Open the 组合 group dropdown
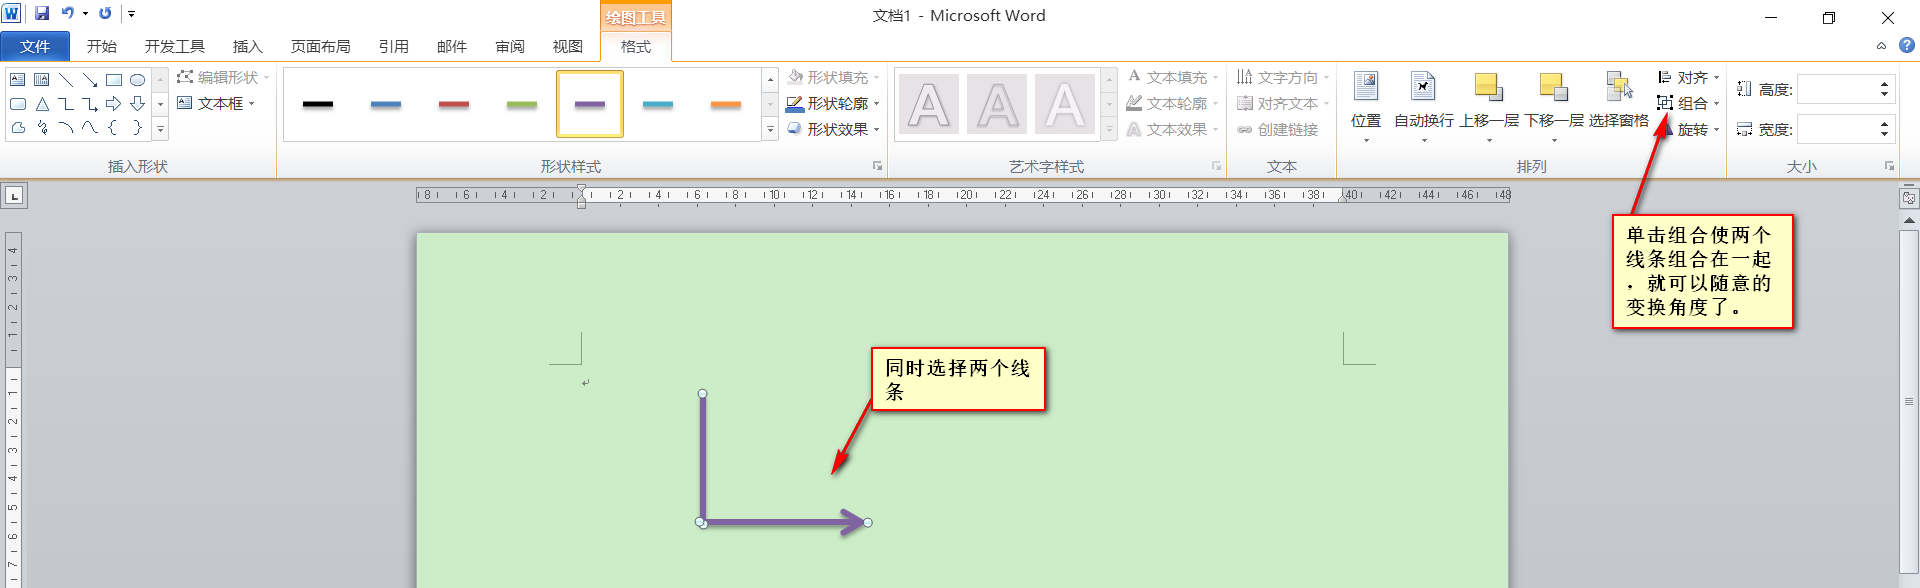 (x=1688, y=103)
